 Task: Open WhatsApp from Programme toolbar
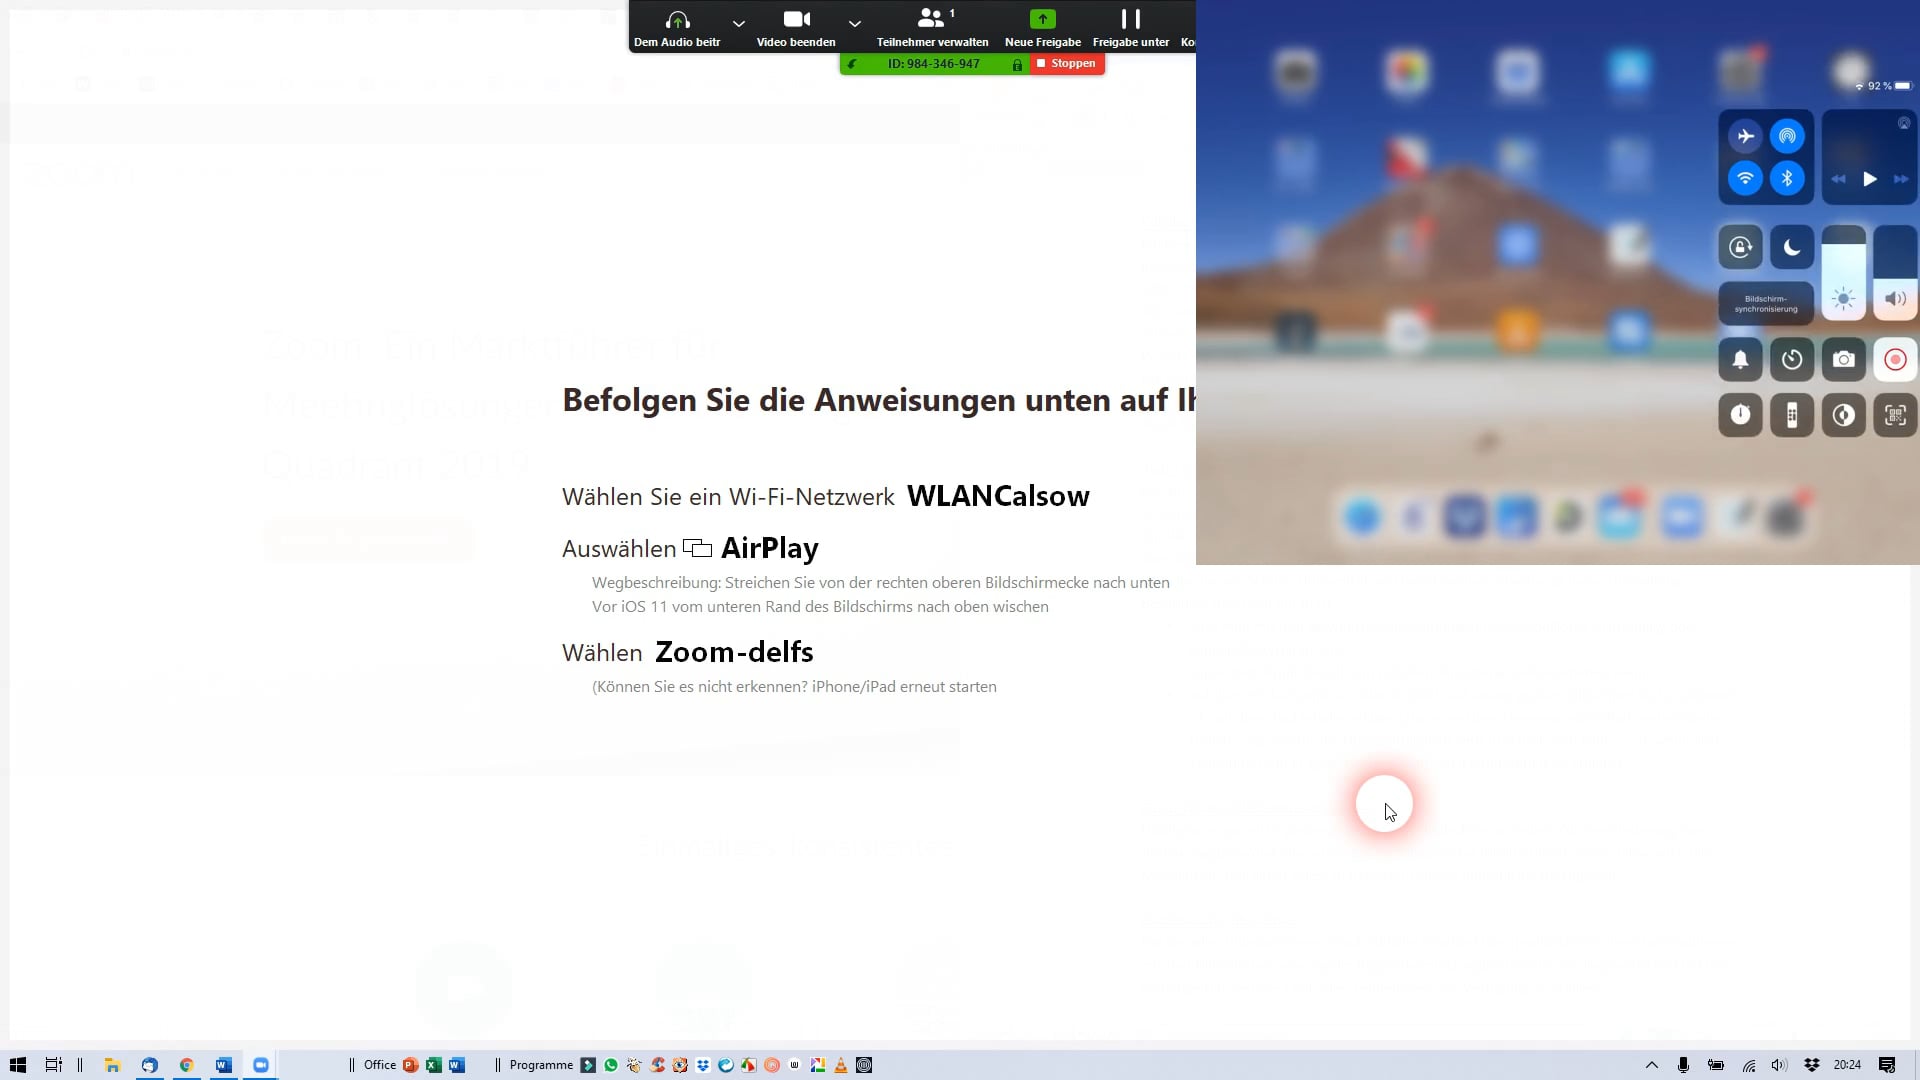pyautogui.click(x=611, y=1065)
